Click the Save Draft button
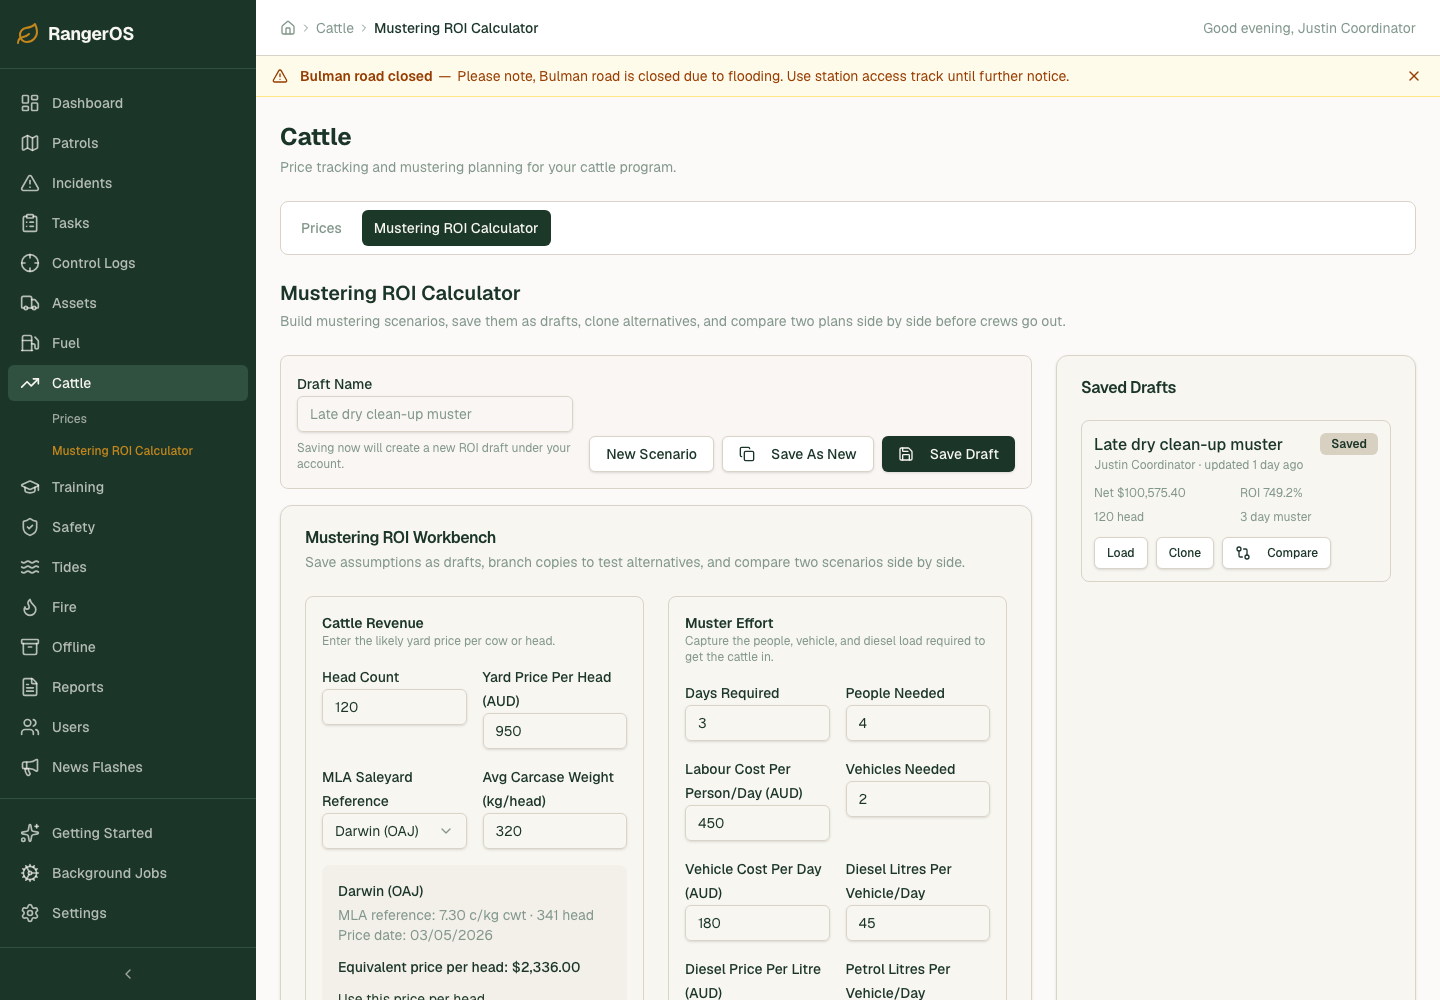 [948, 454]
